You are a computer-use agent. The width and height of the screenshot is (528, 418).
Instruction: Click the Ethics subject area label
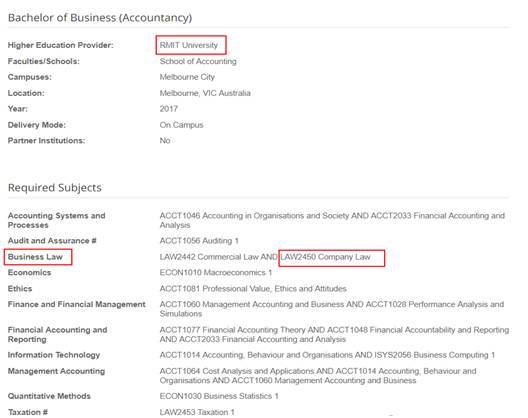pyautogui.click(x=20, y=289)
